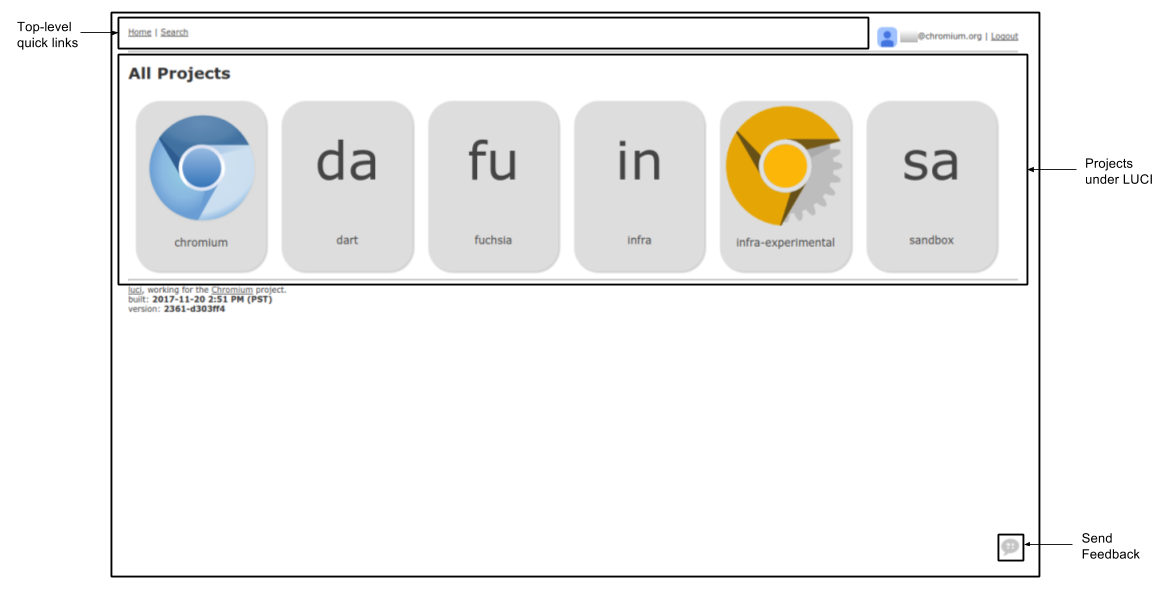Select the 'da' dart project tile
The width and height of the screenshot is (1167, 600).
(348, 187)
